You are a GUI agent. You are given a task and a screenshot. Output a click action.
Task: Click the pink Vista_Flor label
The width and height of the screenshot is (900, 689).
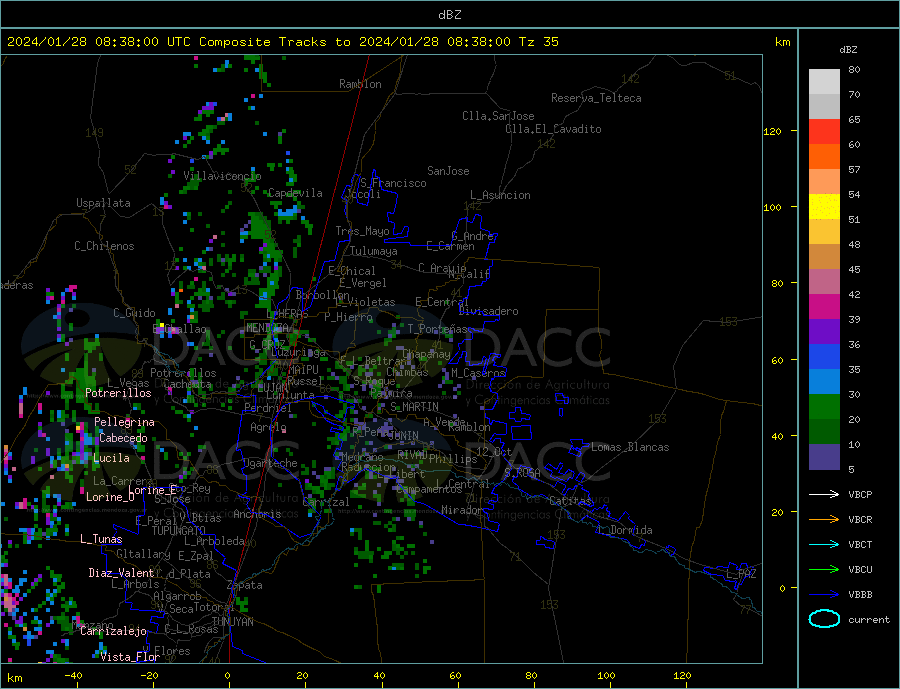pos(130,657)
